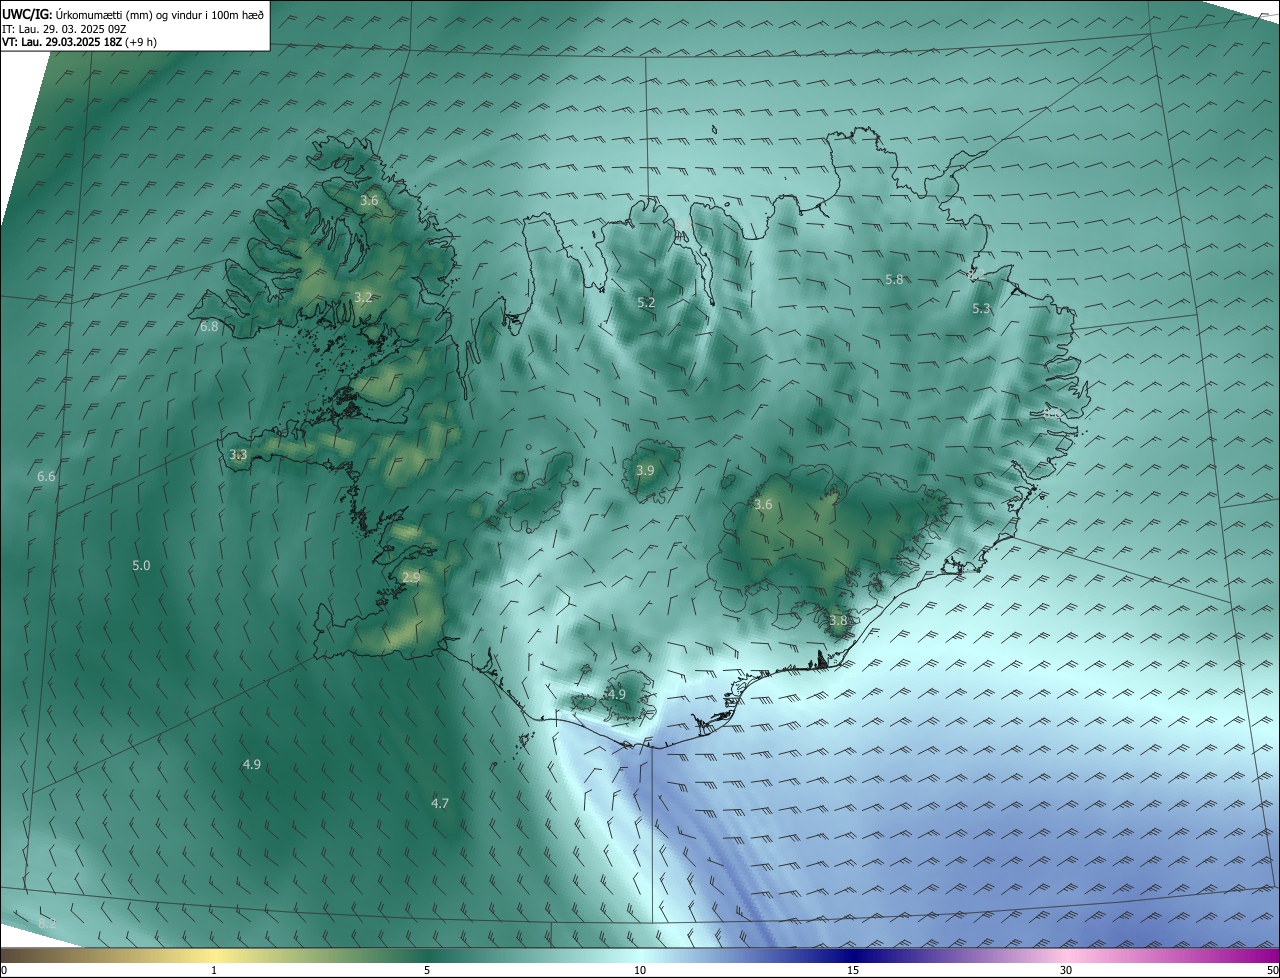This screenshot has width=1280, height=978.
Task: Click the 4.9 value over the southwest ocean
Action: [251, 764]
